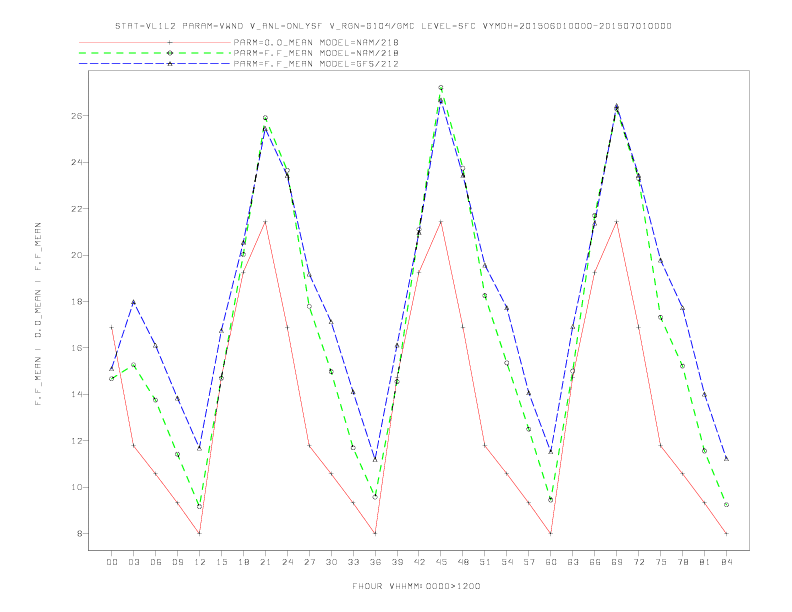Click x-axis tick label 42
The height and width of the screenshot is (612, 792).
(x=419, y=562)
